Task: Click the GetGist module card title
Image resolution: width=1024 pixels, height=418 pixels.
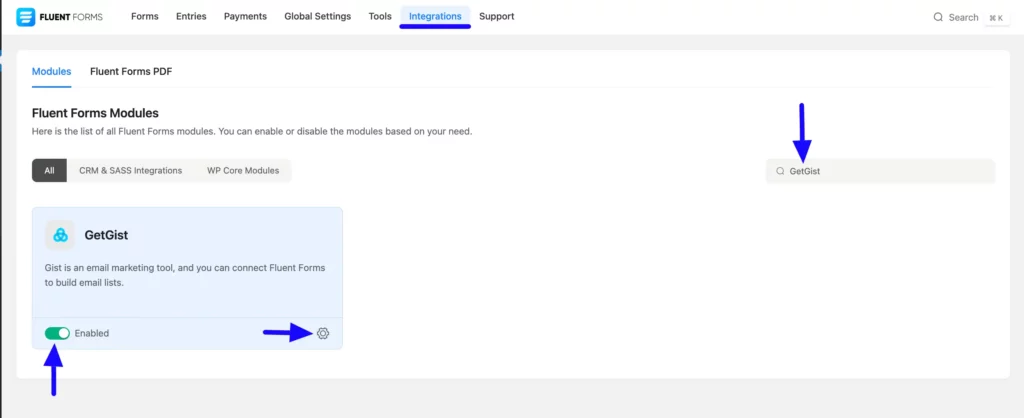Action: (x=106, y=235)
